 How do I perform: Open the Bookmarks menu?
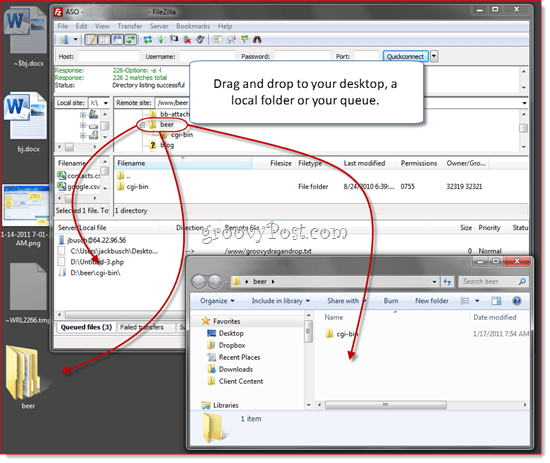193,26
